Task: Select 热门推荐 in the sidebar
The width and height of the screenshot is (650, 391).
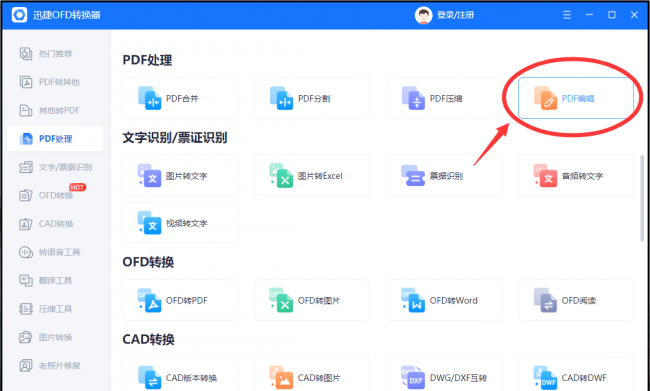Action: tap(55, 53)
